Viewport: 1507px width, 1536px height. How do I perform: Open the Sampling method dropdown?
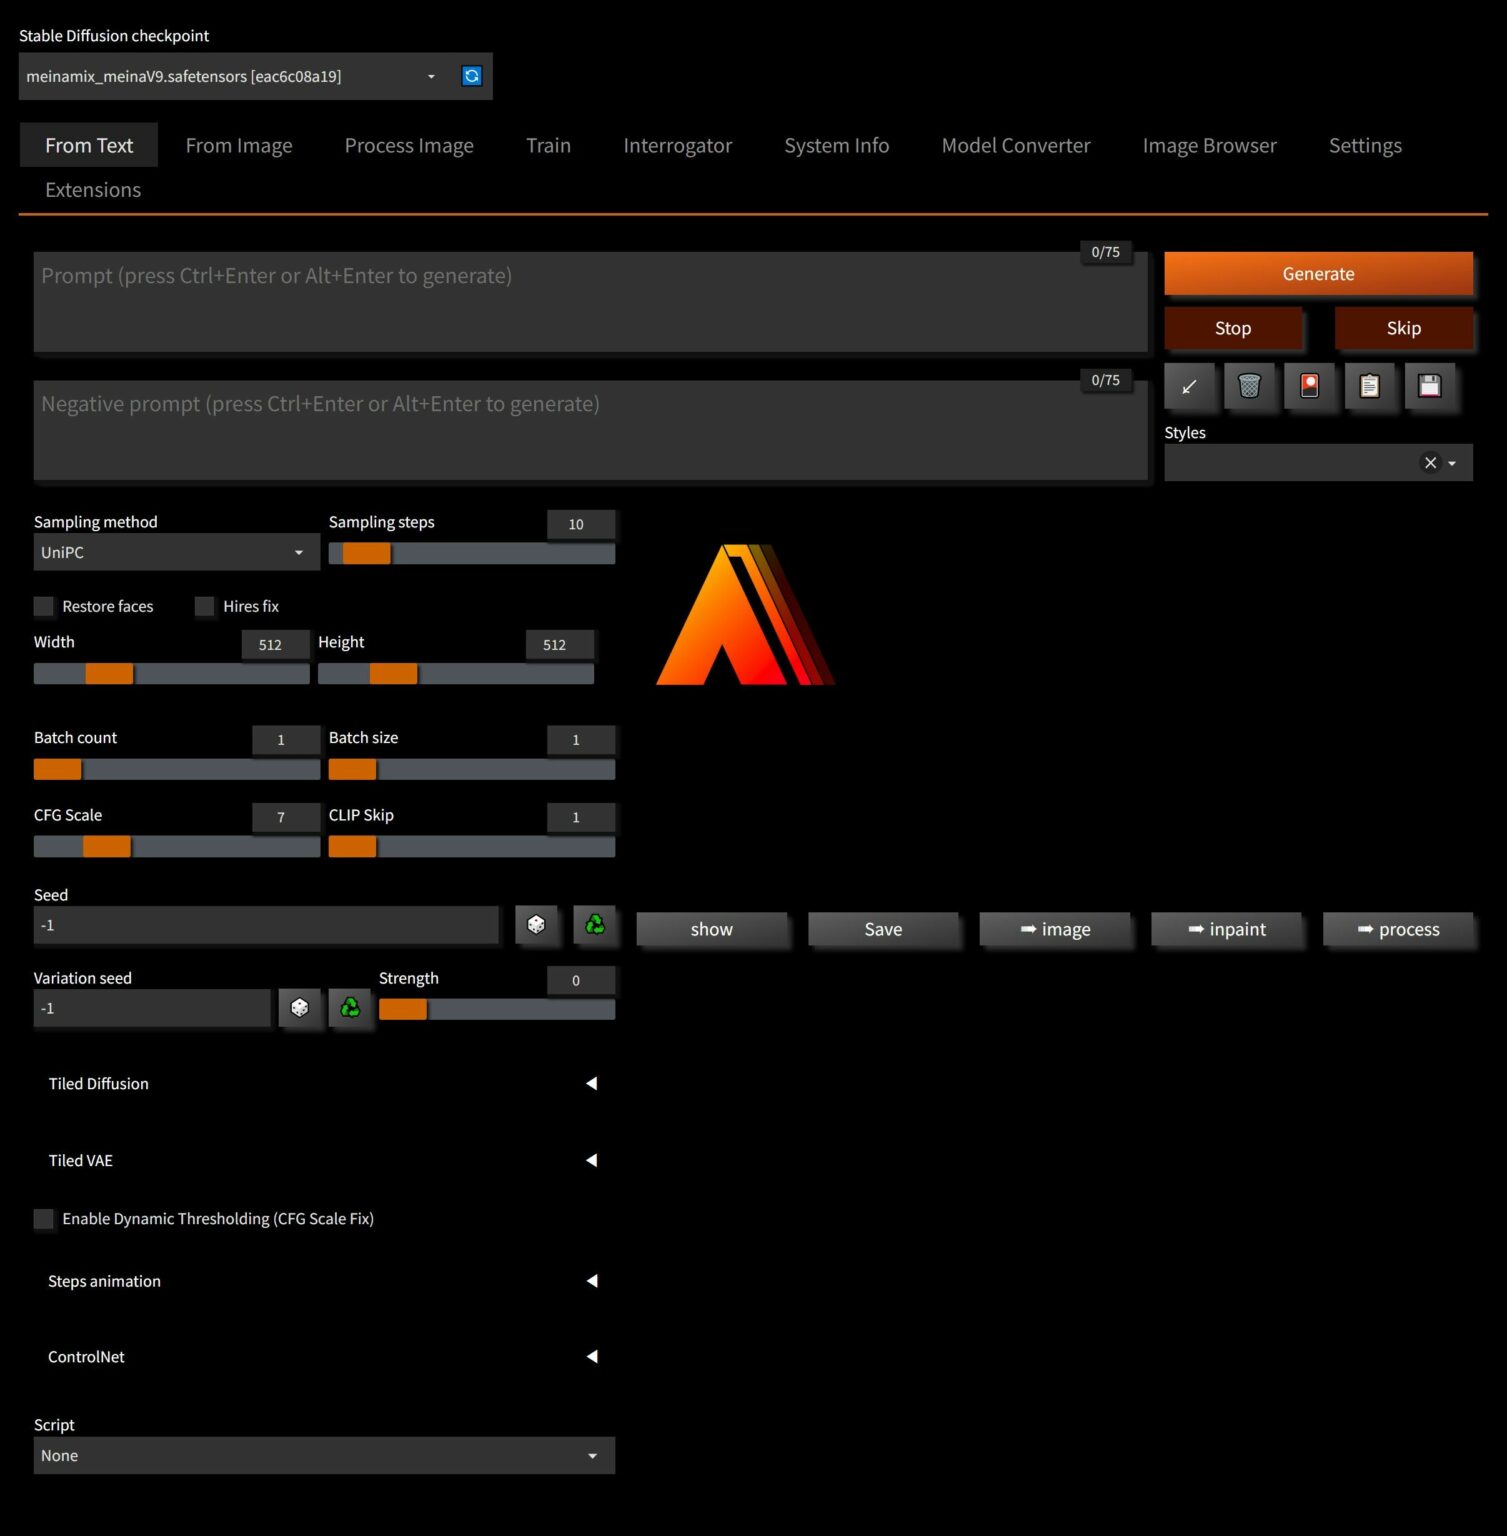[x=176, y=553]
